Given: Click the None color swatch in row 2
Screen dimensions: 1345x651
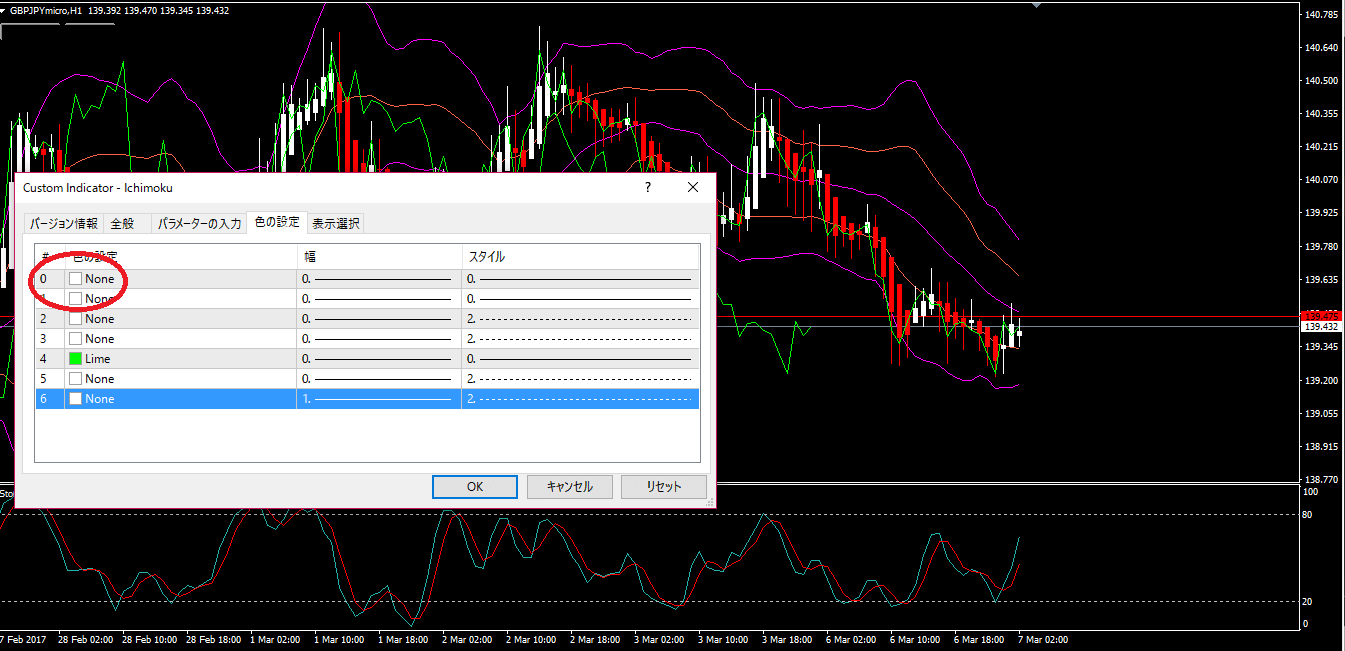Looking at the screenshot, I should (x=75, y=319).
